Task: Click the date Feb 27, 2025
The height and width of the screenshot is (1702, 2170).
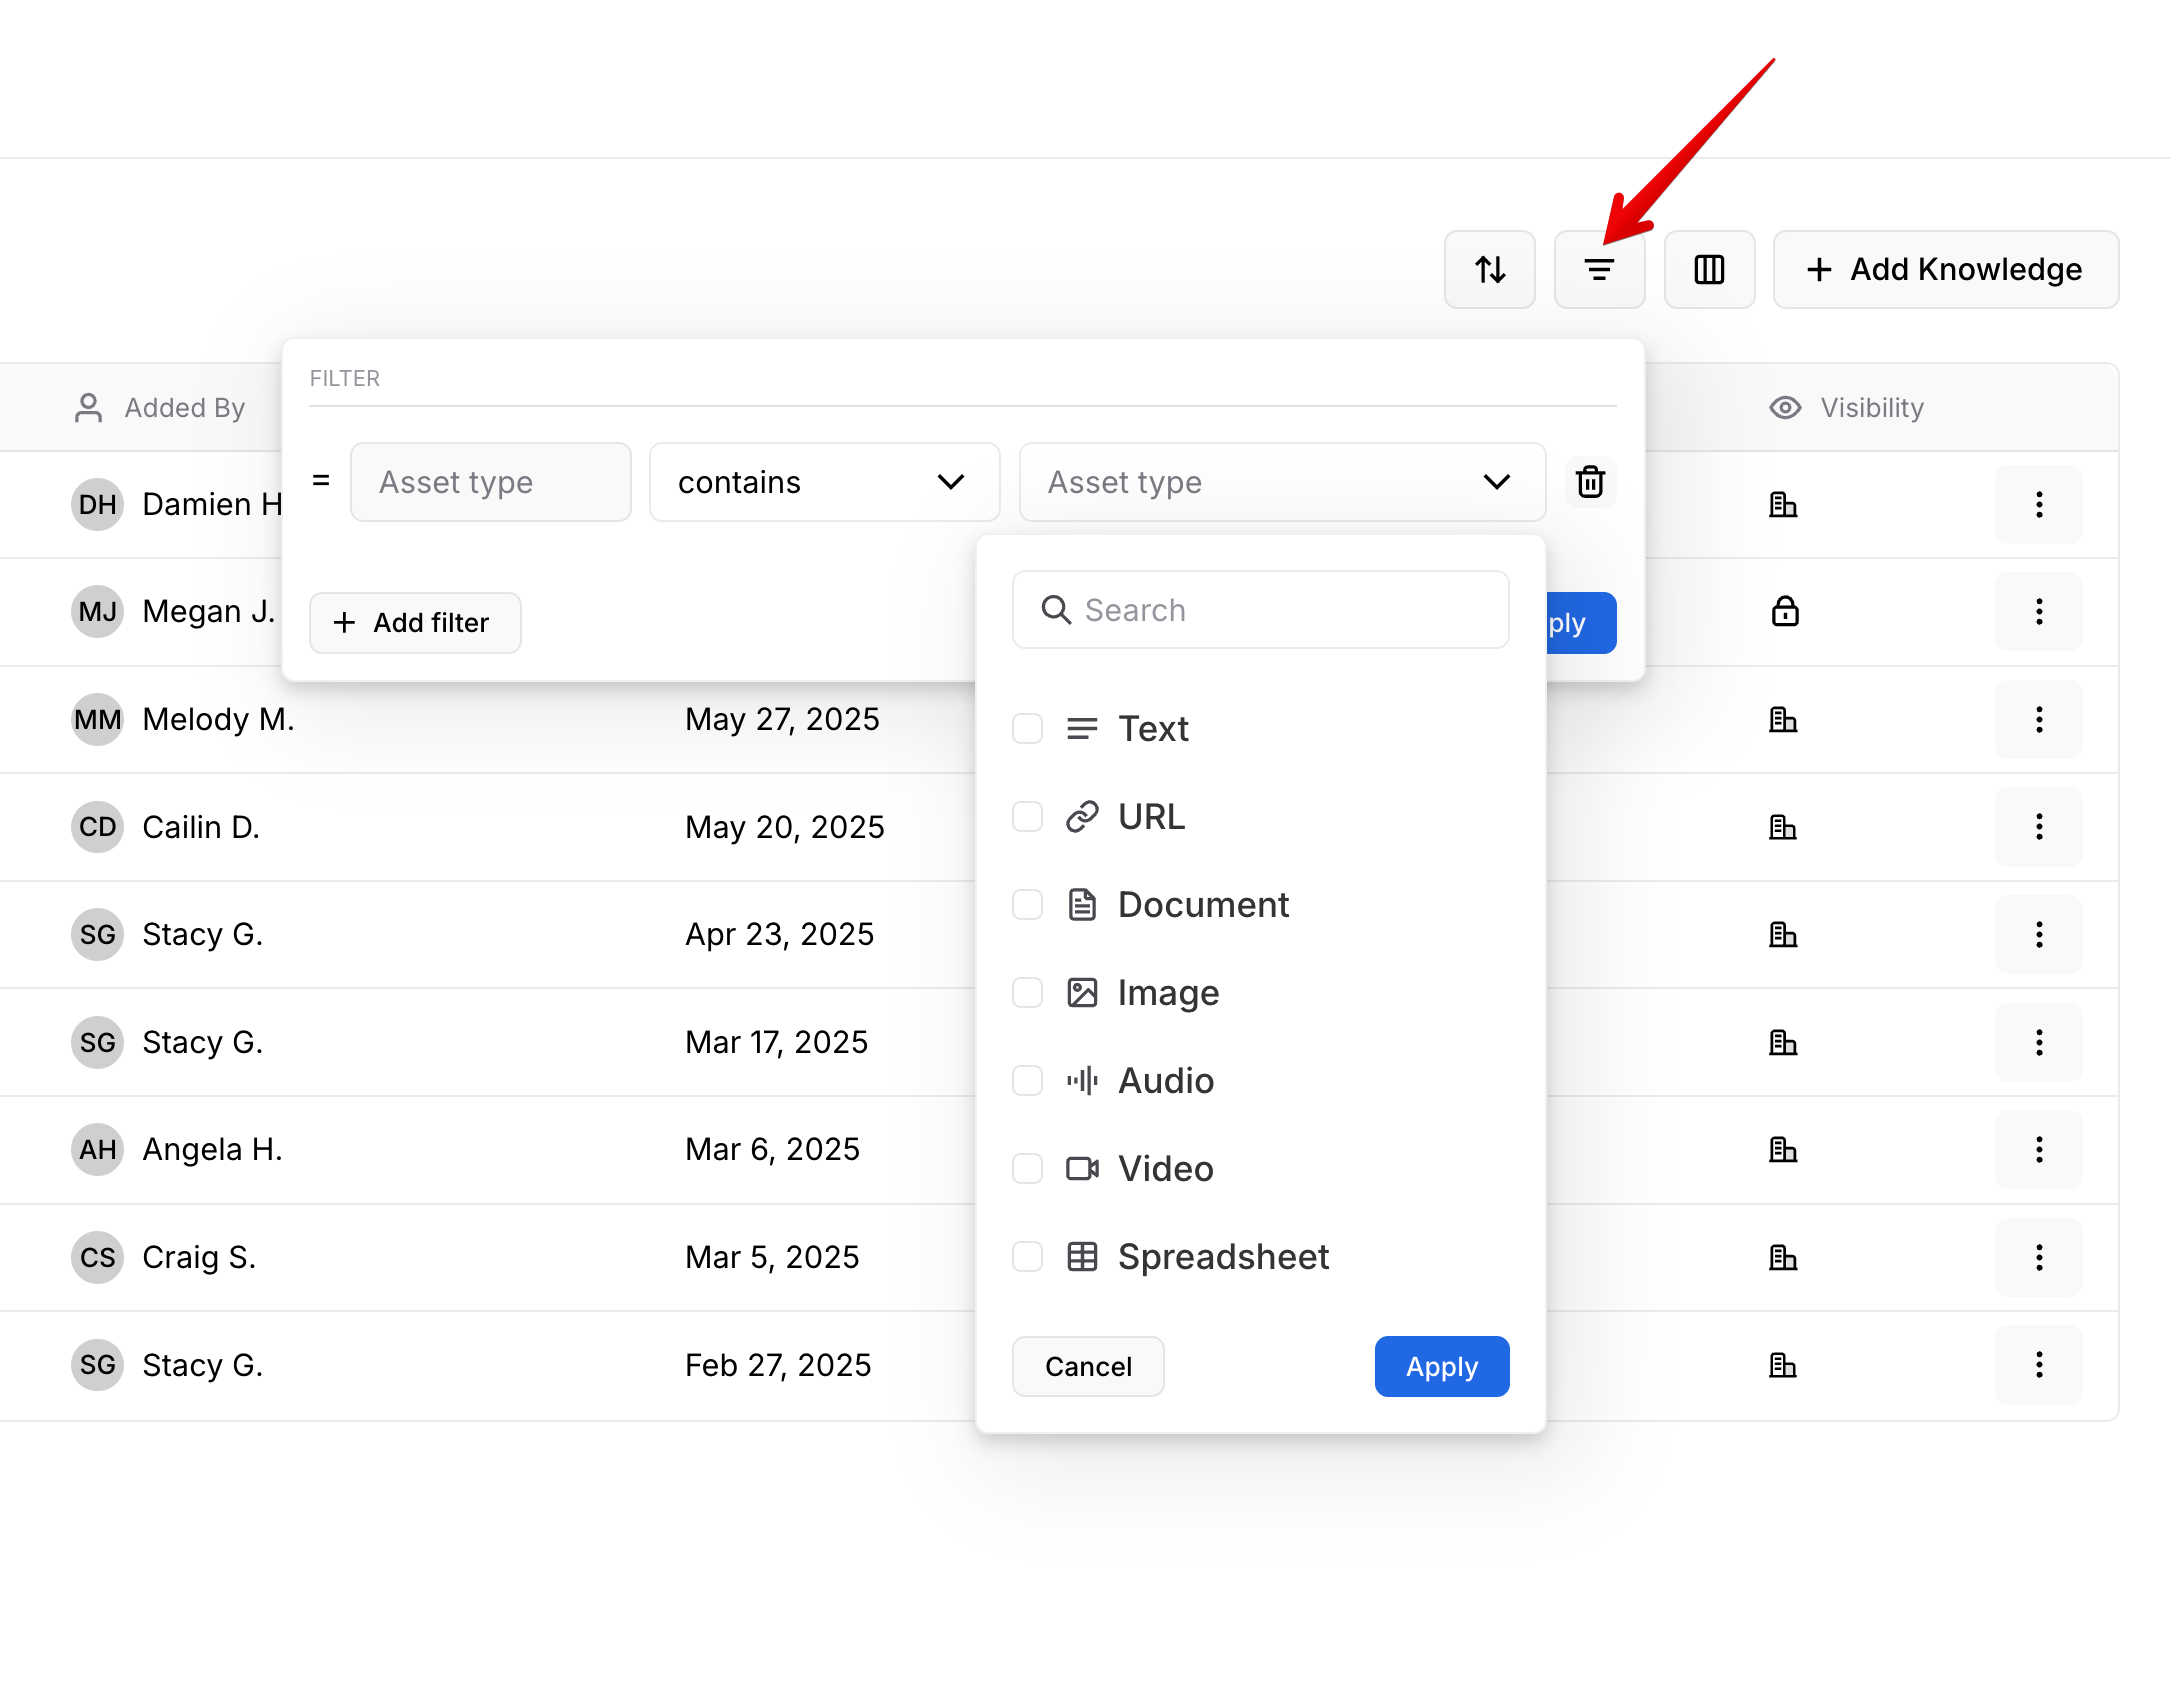Action: click(x=778, y=1365)
